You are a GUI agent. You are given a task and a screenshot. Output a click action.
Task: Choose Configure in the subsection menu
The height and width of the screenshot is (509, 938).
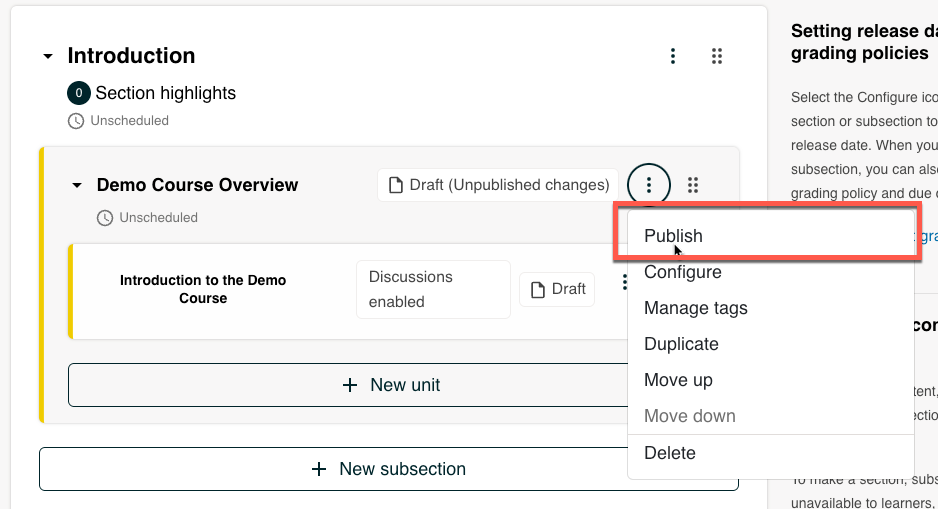click(682, 272)
